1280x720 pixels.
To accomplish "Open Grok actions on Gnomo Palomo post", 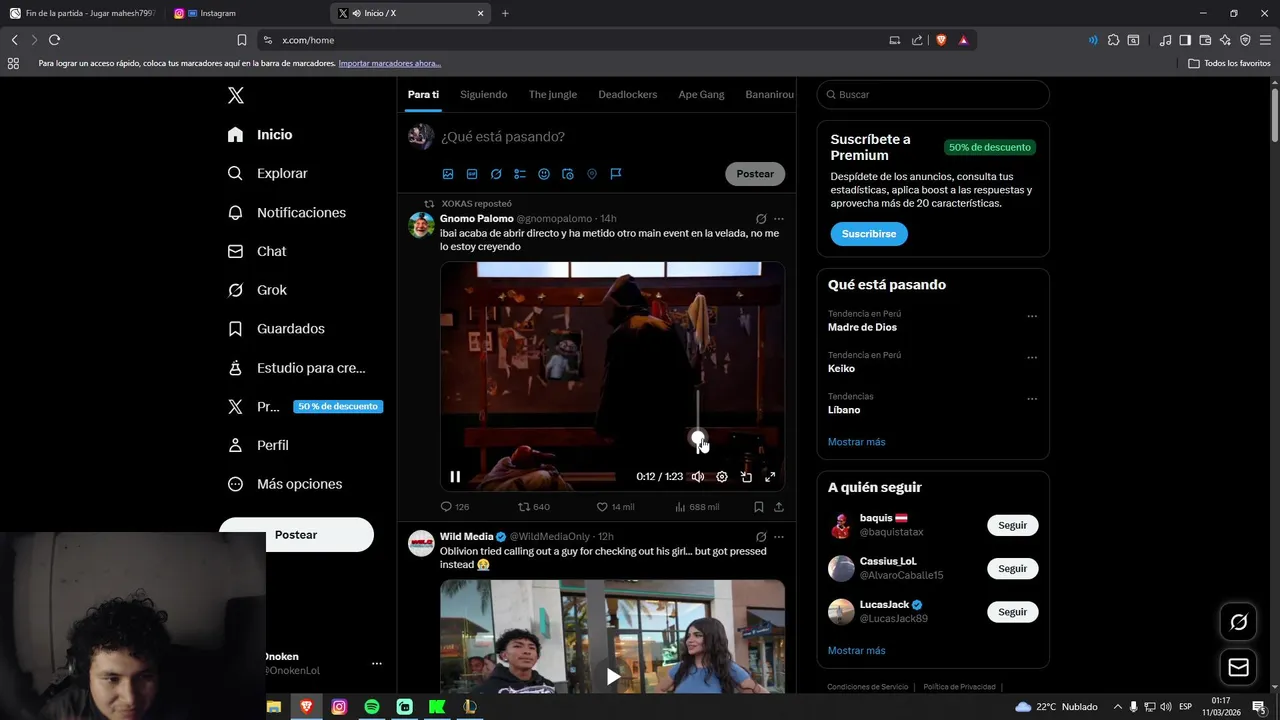I will [x=761, y=219].
